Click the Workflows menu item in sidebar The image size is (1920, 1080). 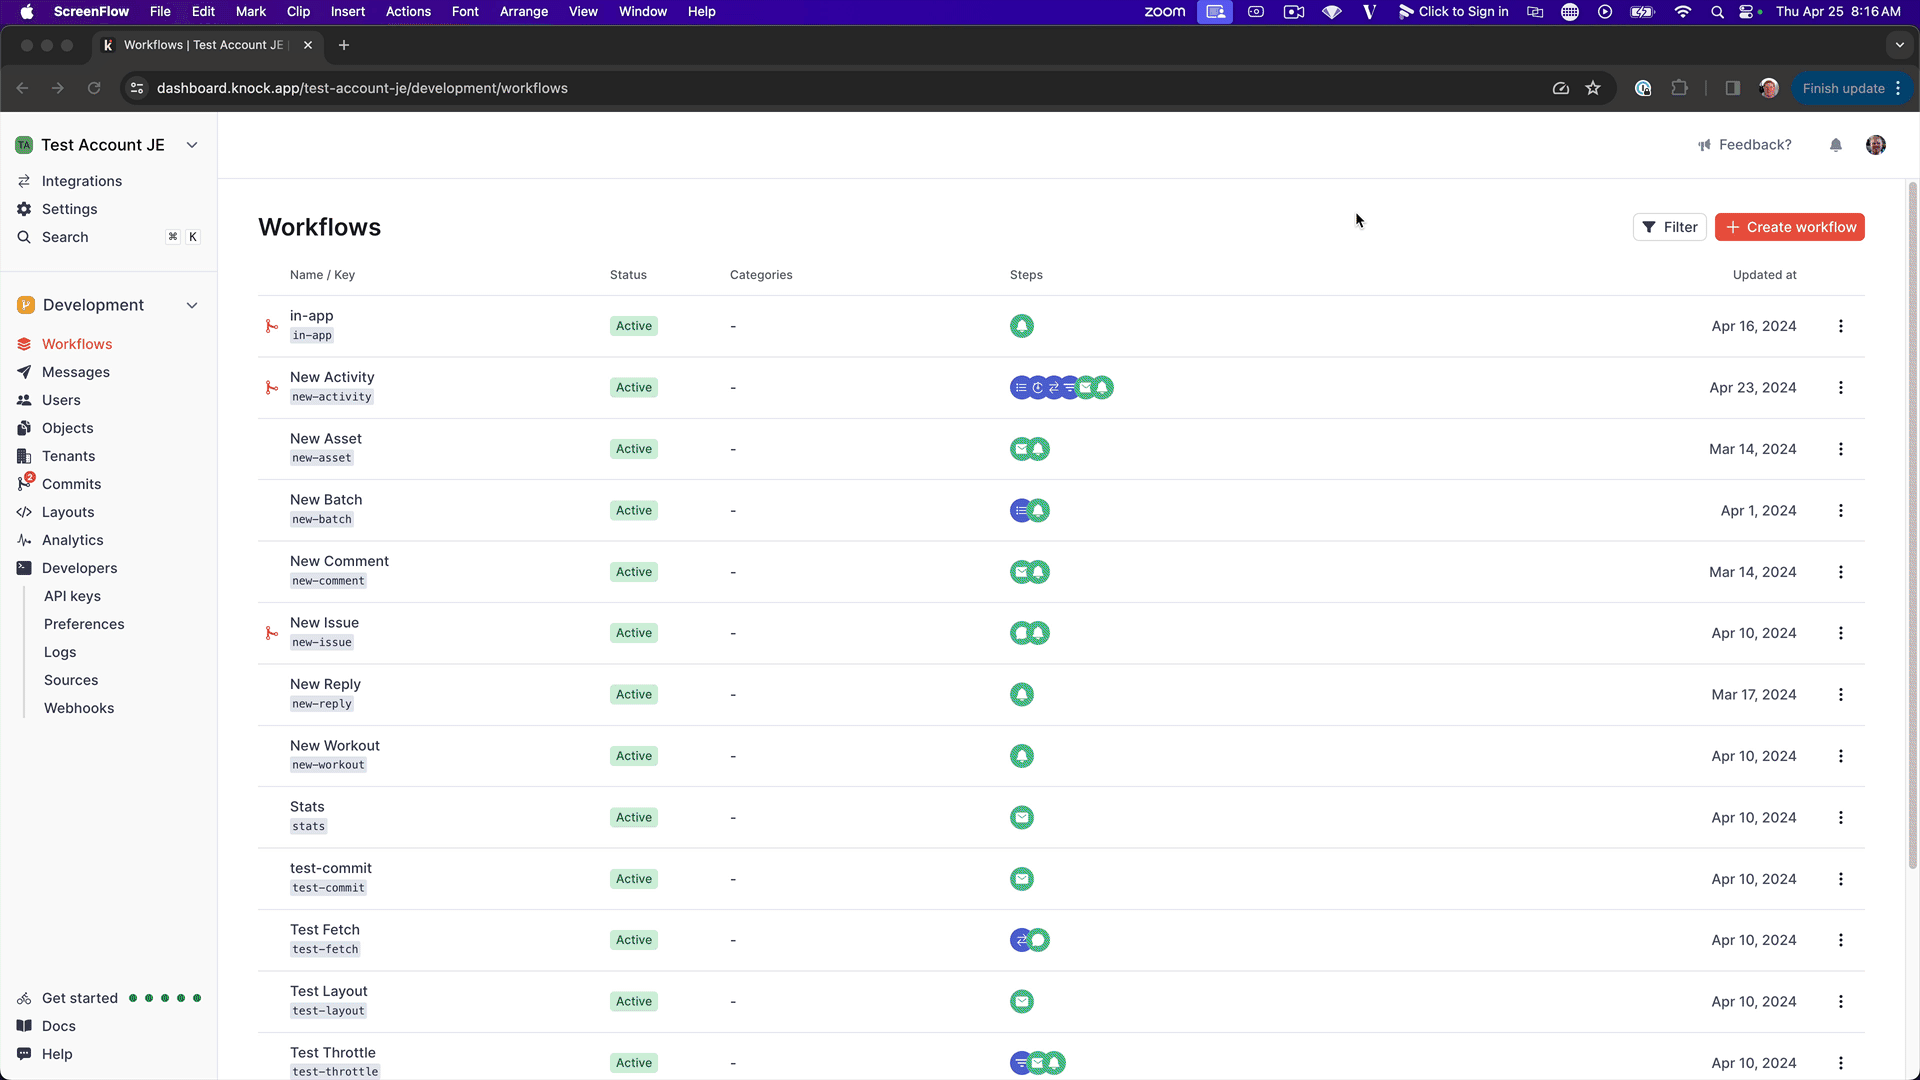[76, 343]
